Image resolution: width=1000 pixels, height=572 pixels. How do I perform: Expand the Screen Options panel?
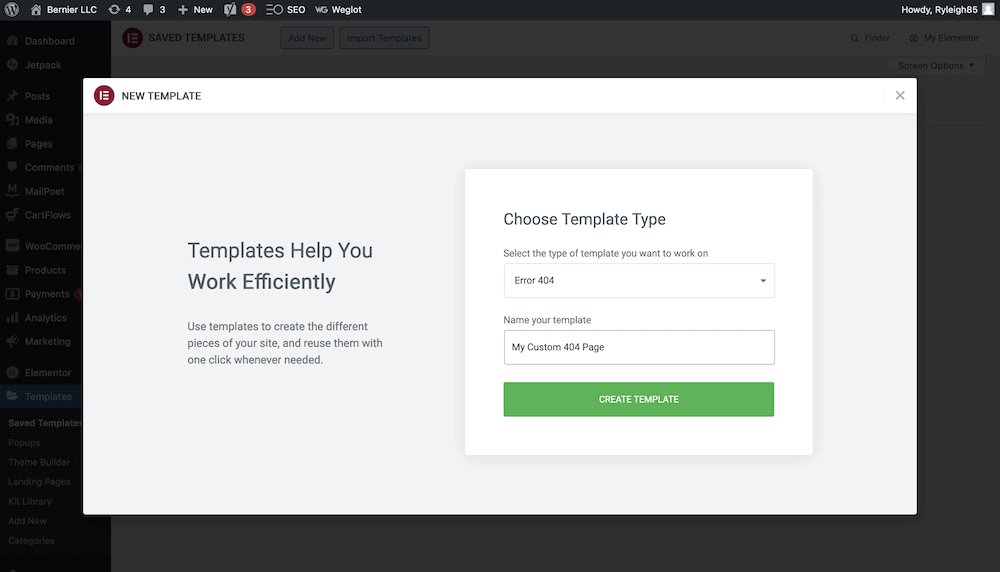(937, 66)
